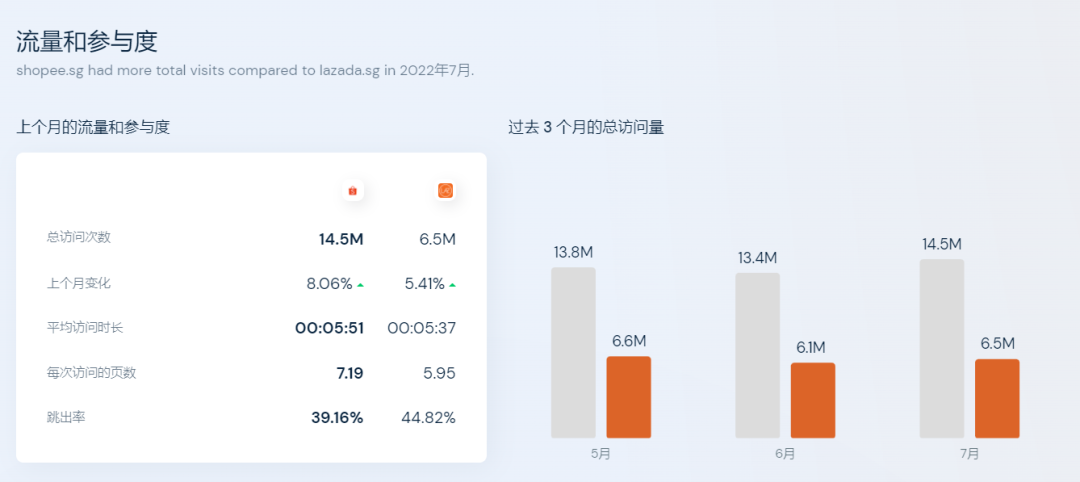
Task: Click the Shopee site icon in the table header
Action: pyautogui.click(x=353, y=191)
